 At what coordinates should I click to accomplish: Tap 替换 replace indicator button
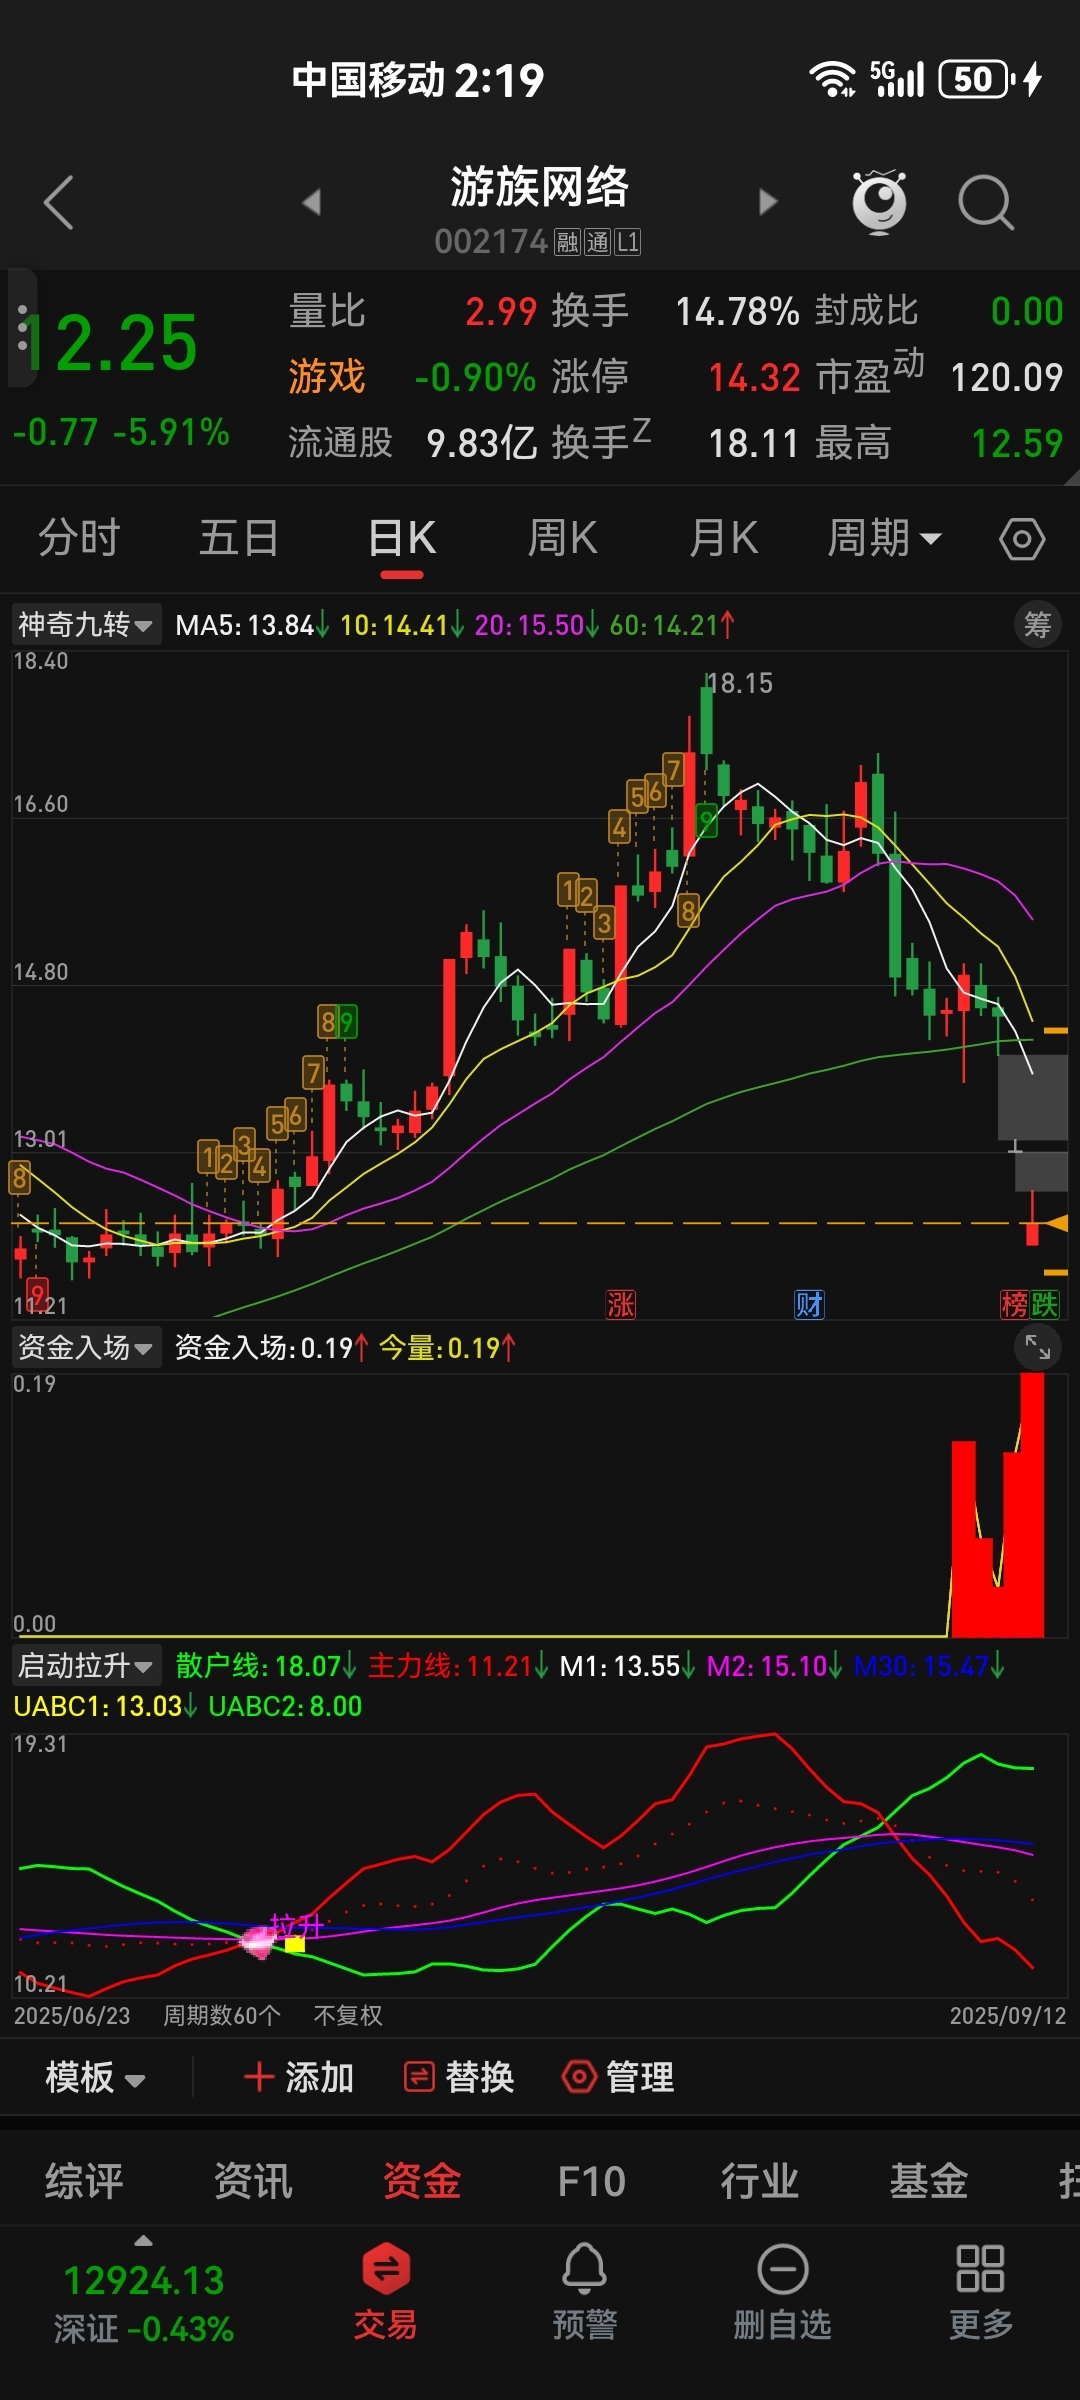459,2078
